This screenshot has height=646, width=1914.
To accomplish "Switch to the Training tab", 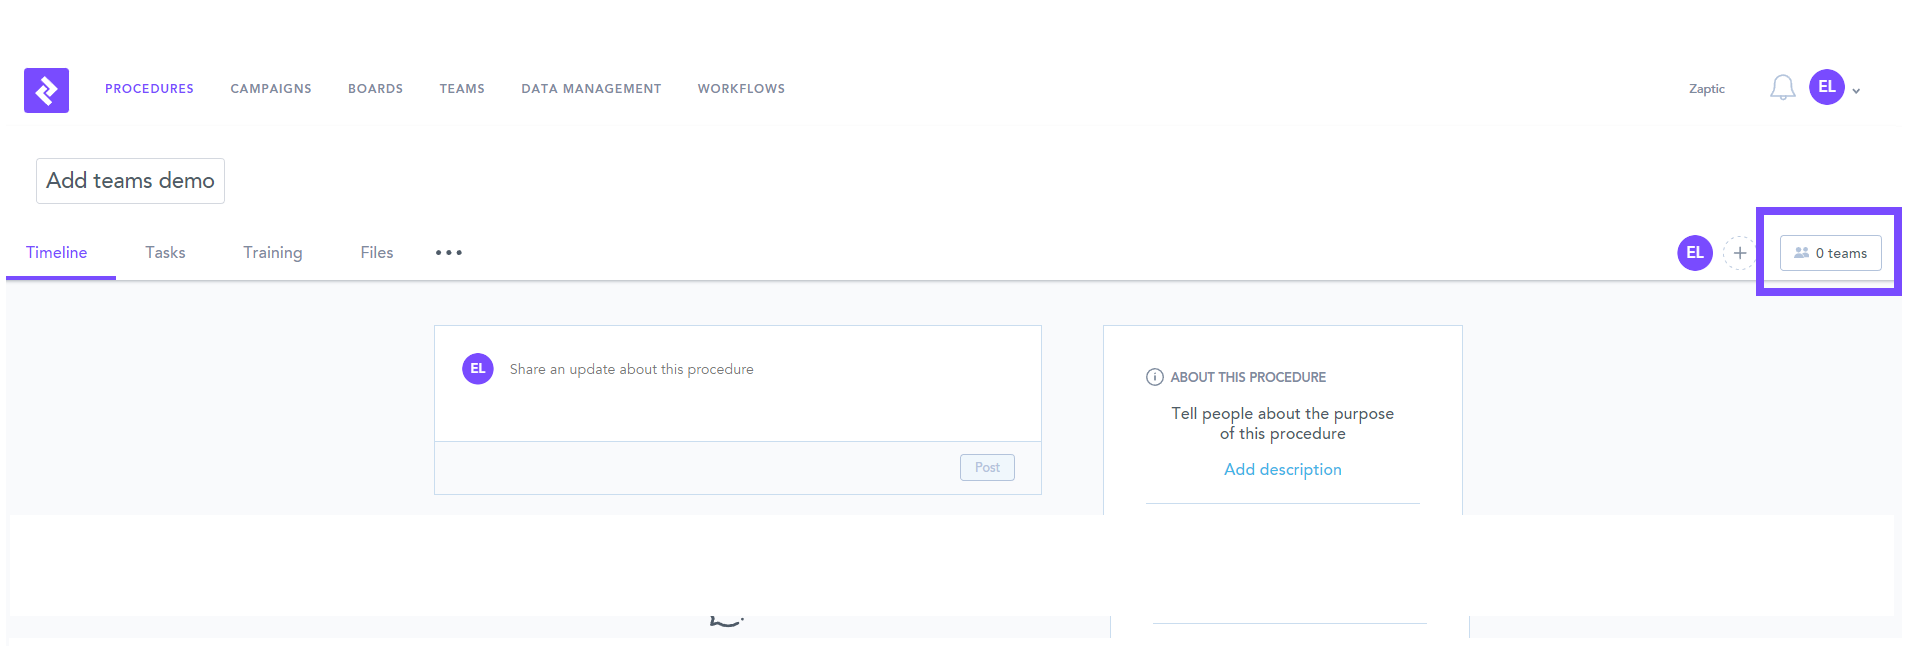I will coord(272,253).
